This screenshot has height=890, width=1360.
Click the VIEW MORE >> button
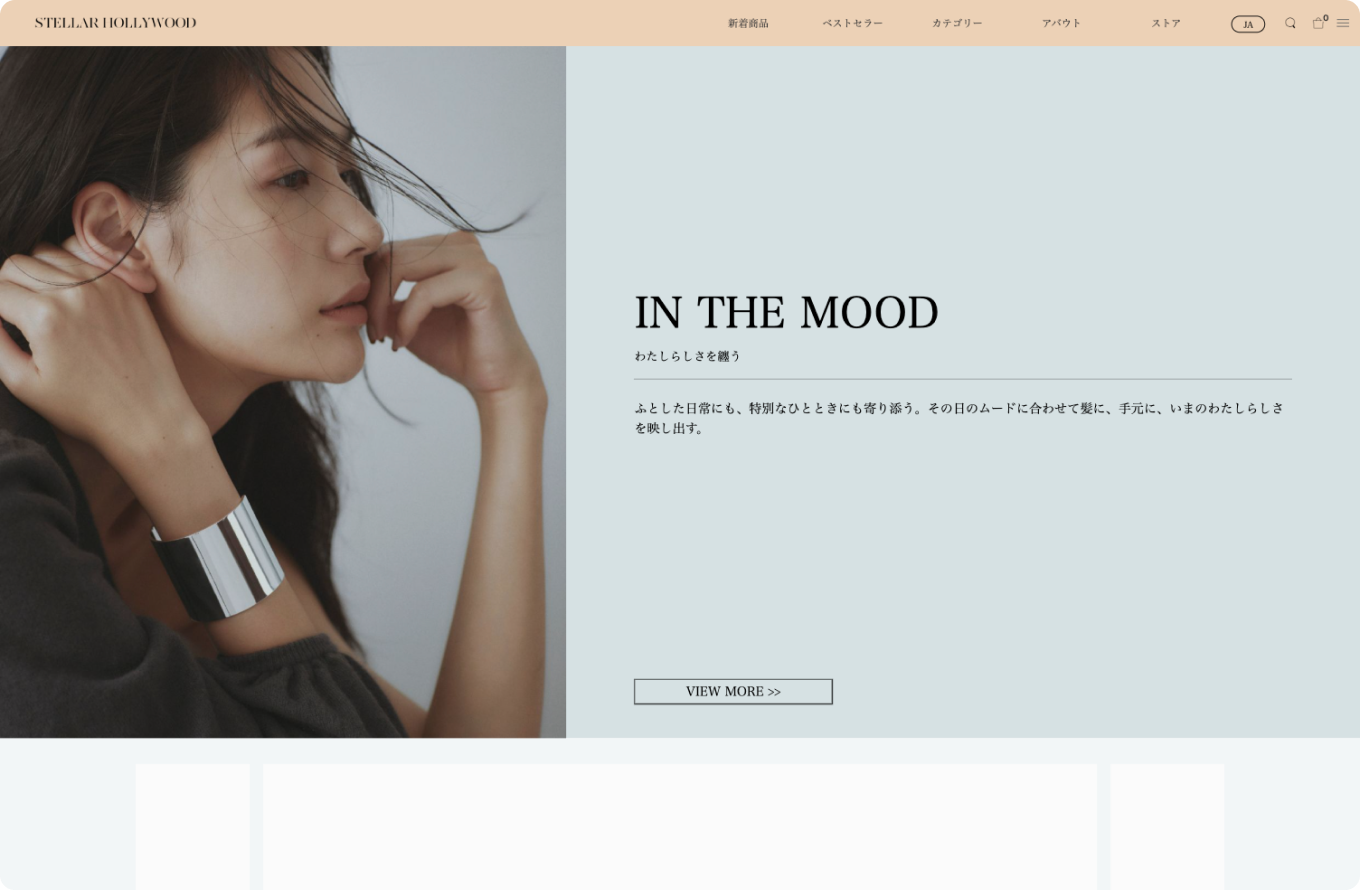[x=733, y=692]
